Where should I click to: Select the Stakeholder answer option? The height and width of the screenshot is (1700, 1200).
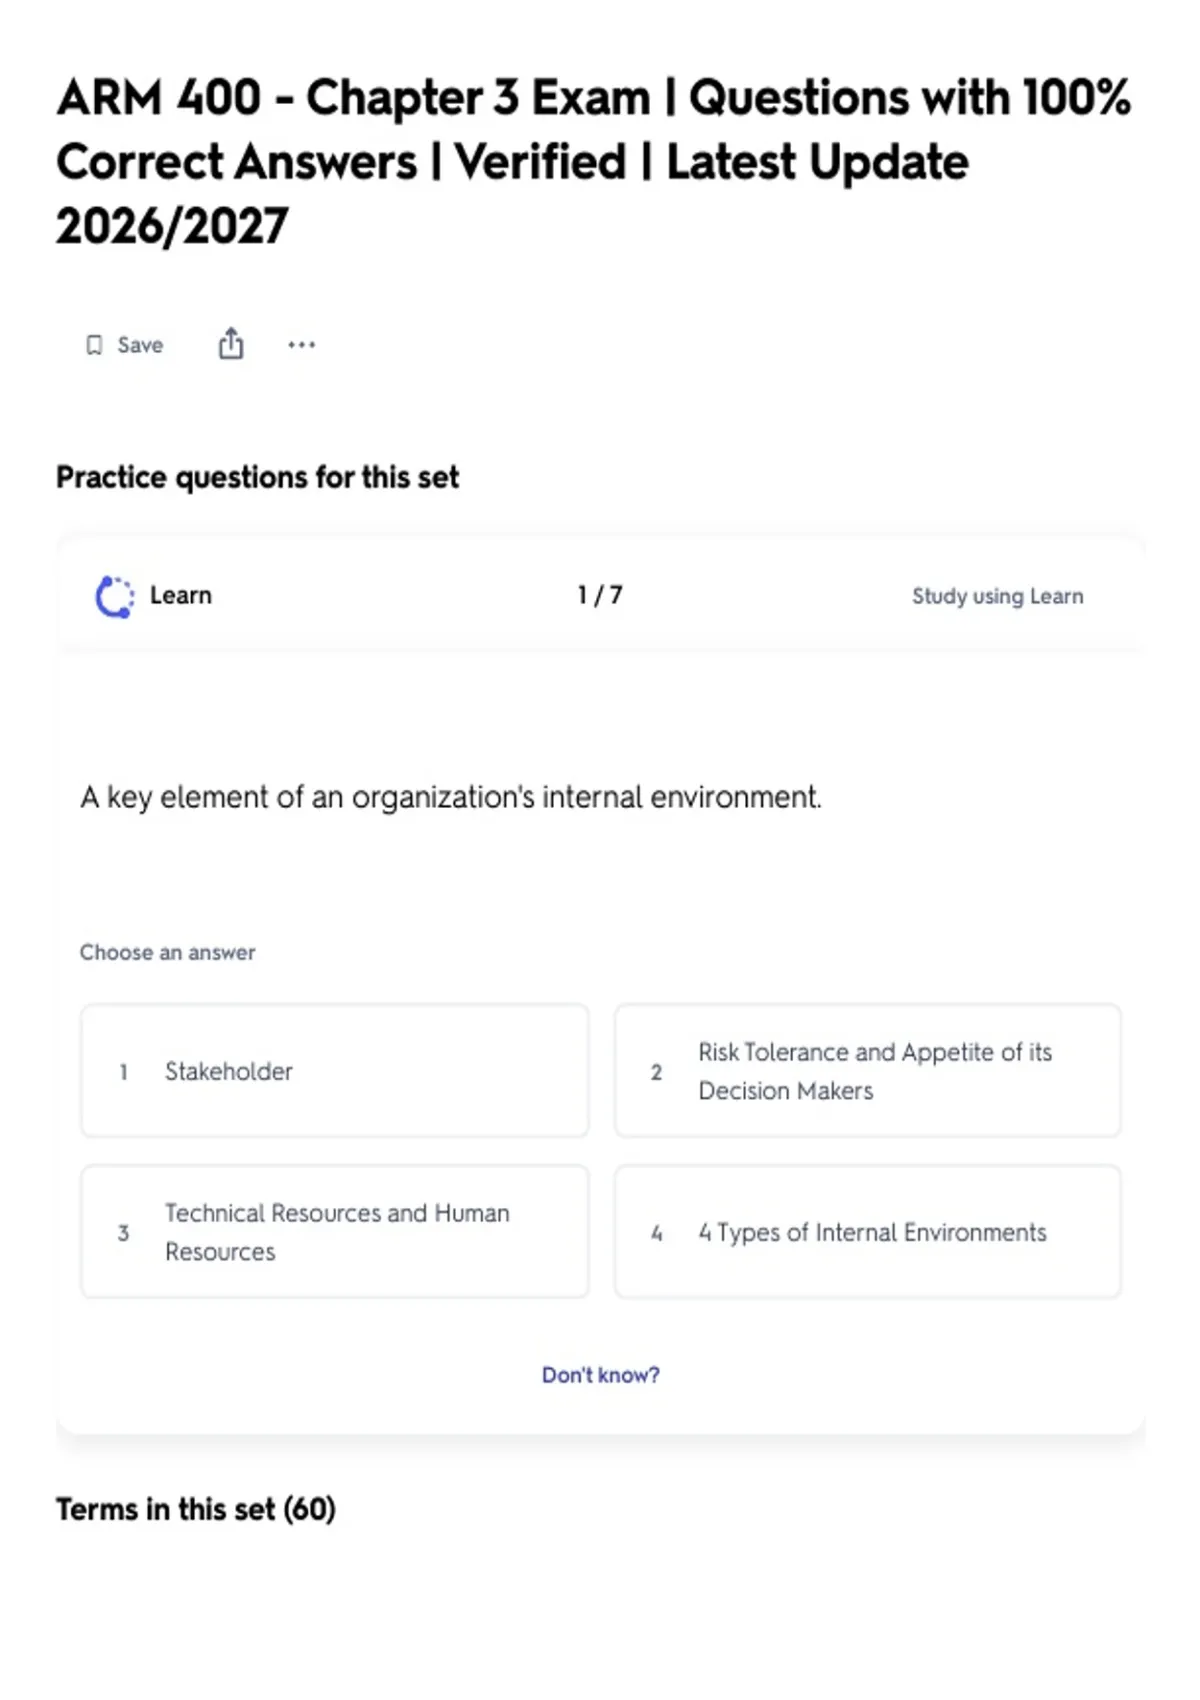(x=335, y=1071)
